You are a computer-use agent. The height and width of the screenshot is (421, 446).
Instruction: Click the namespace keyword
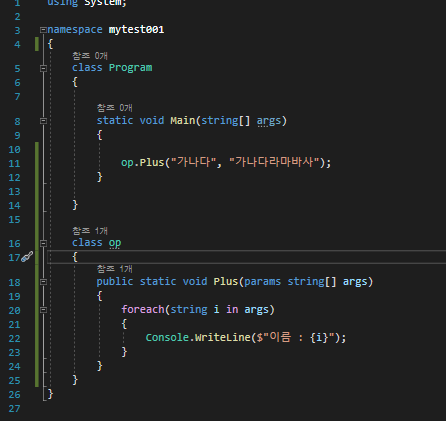click(x=75, y=30)
